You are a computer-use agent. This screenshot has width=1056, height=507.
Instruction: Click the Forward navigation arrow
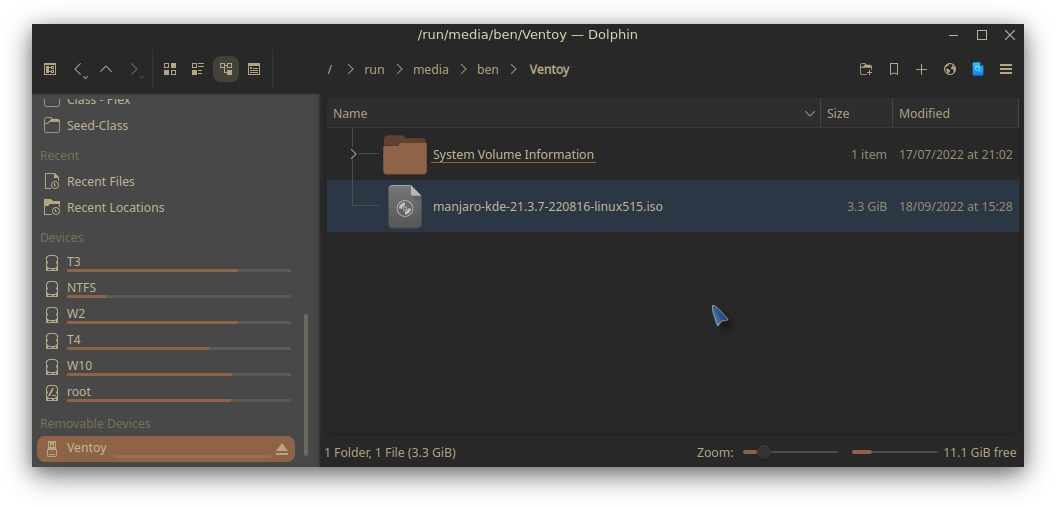click(x=134, y=69)
